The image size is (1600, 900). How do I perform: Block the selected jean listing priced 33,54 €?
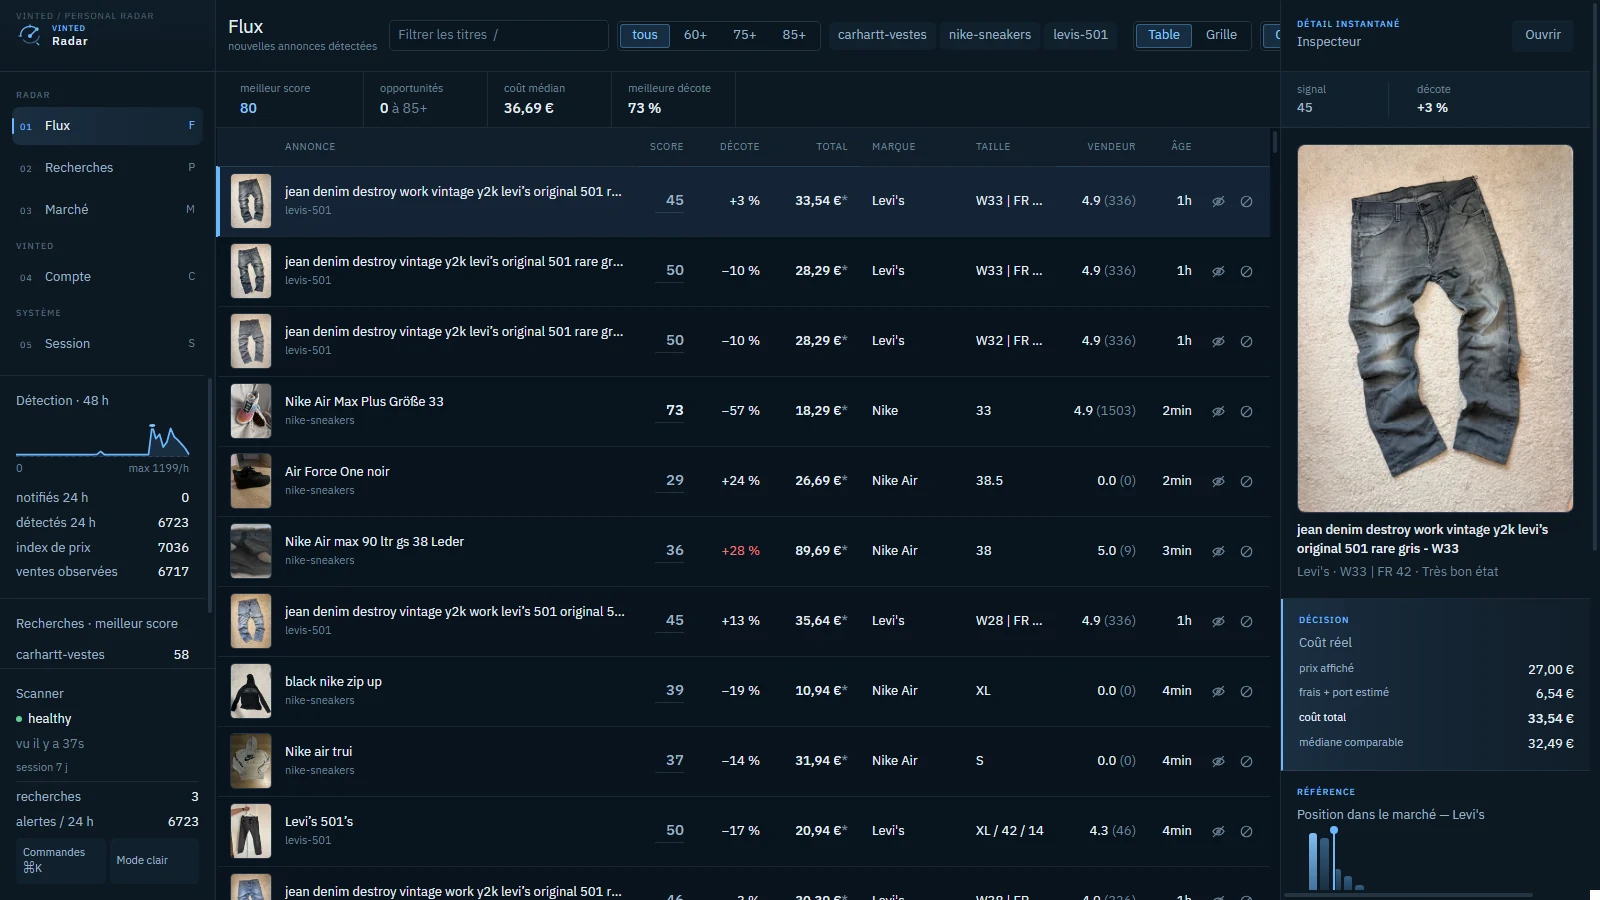pos(1246,201)
